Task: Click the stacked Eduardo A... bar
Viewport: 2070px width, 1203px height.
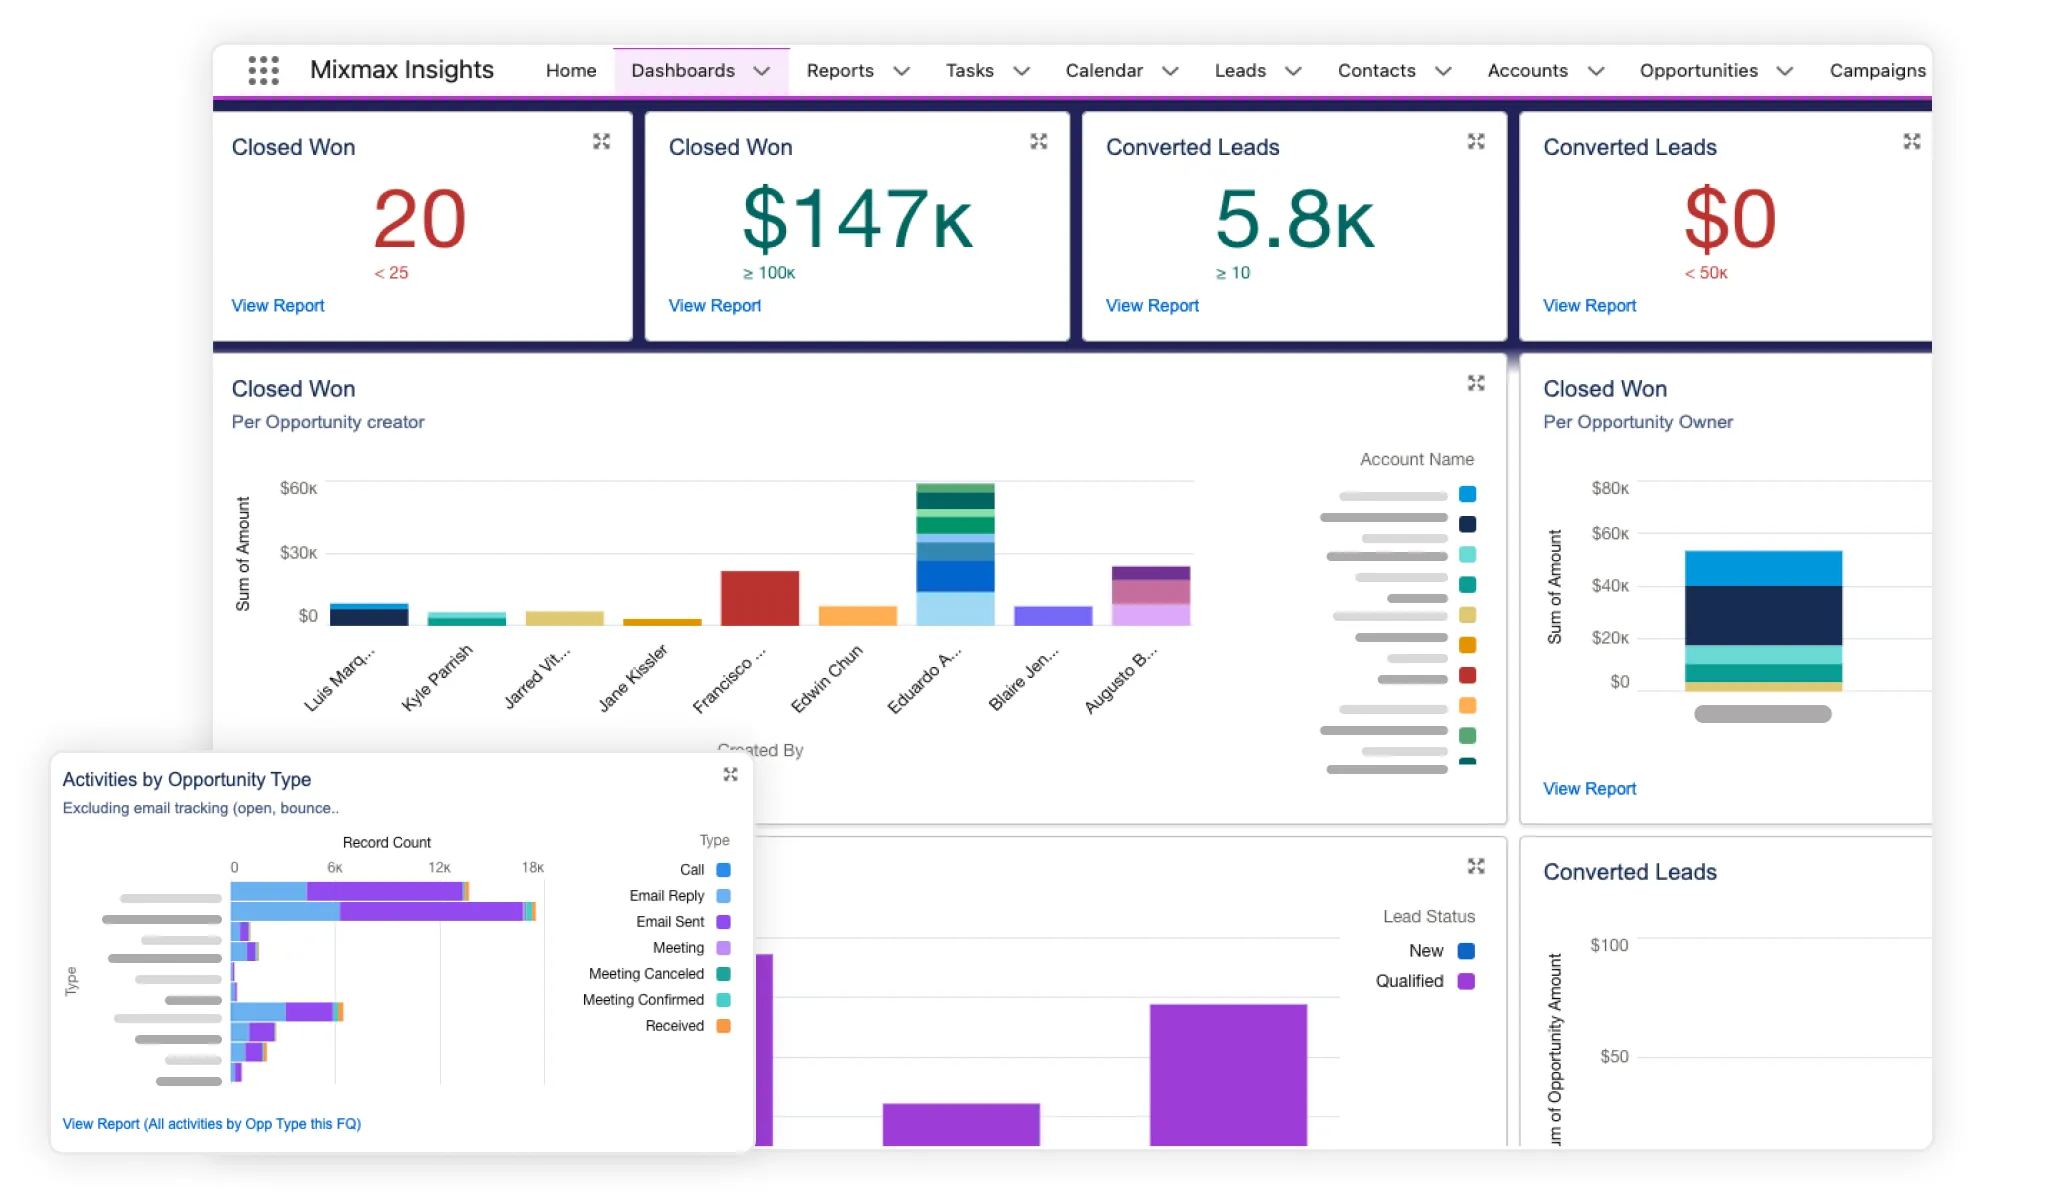Action: [x=955, y=555]
